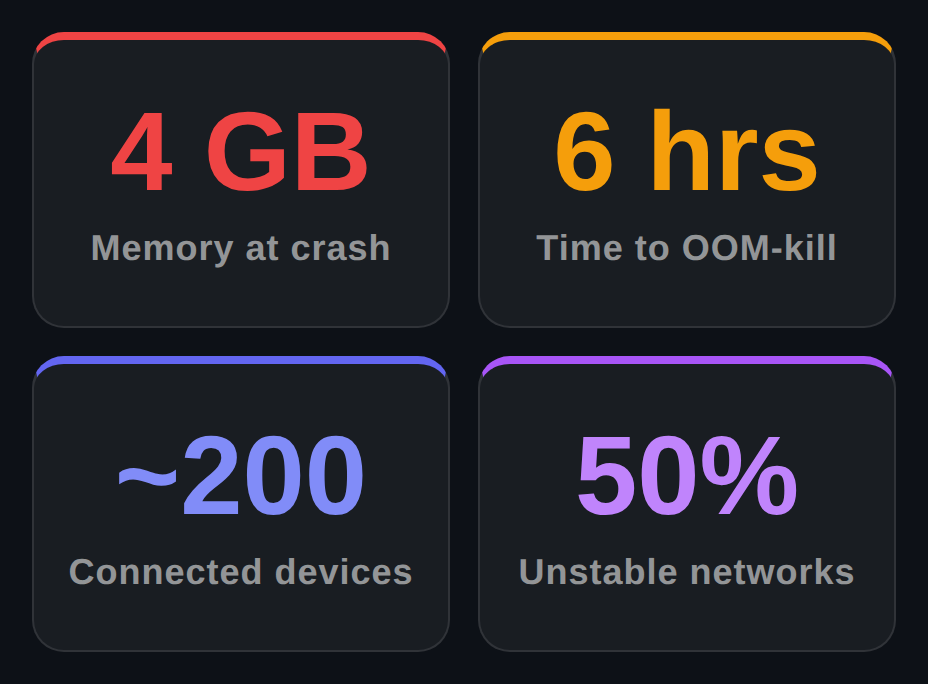Open the Connected devices card
Viewport: 928px width, 684px height.
tap(240, 504)
